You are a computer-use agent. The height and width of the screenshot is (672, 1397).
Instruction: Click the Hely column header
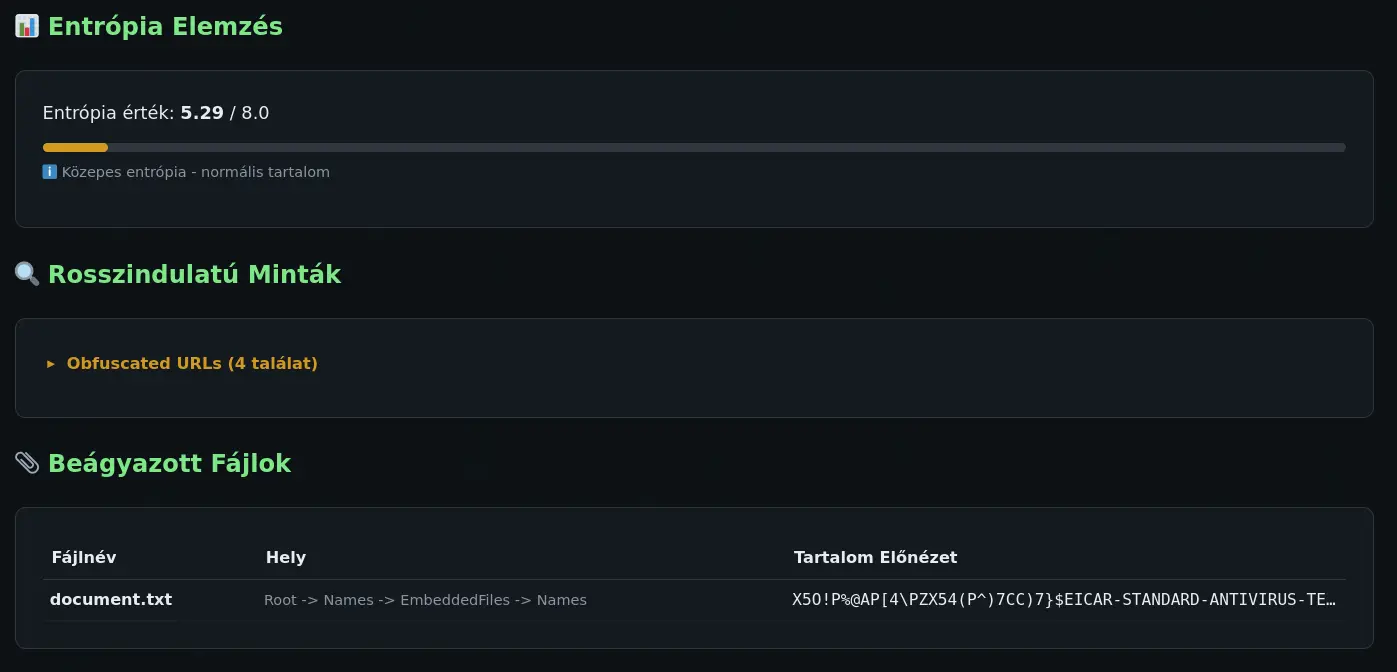pos(286,557)
